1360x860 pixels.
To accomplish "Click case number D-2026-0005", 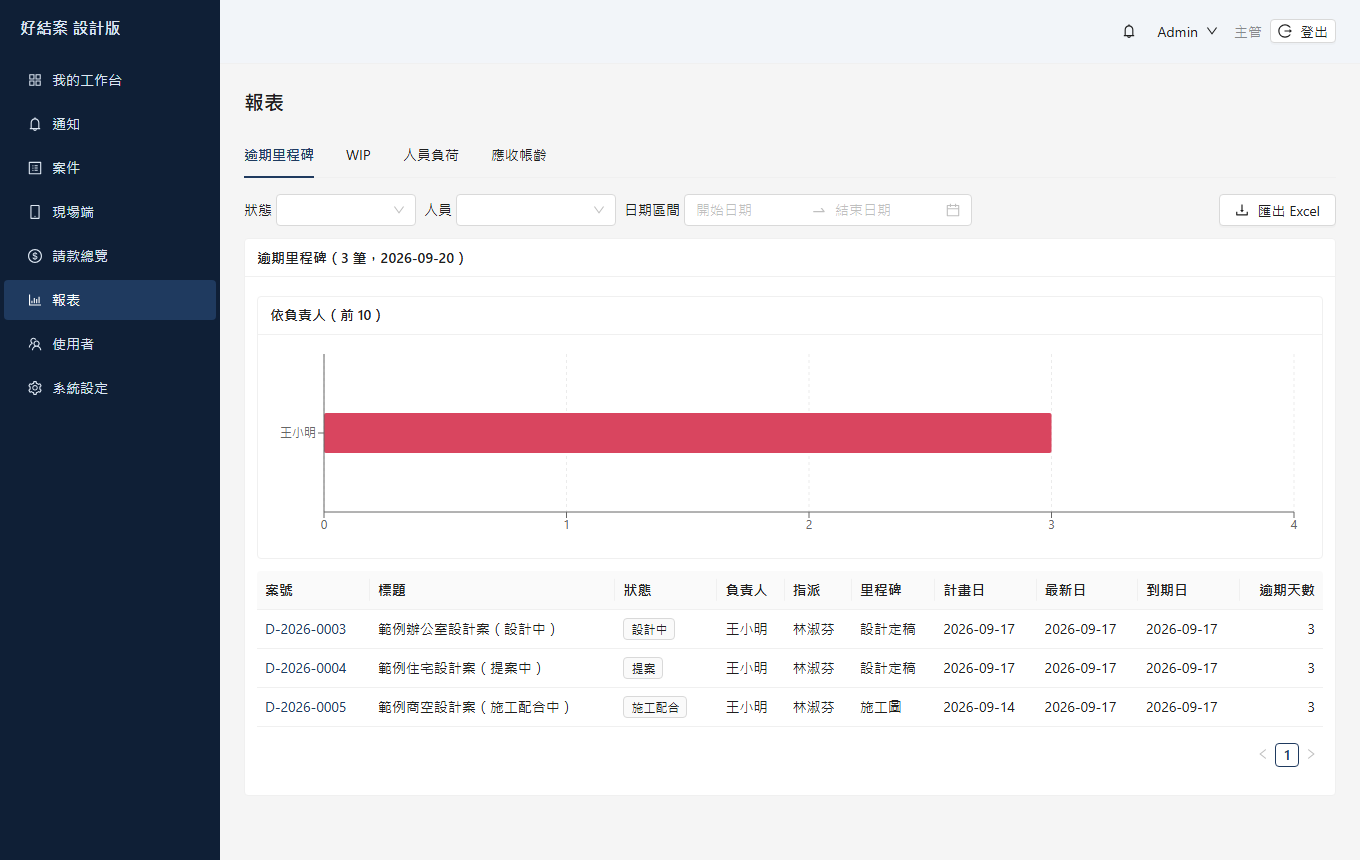I will 306,707.
